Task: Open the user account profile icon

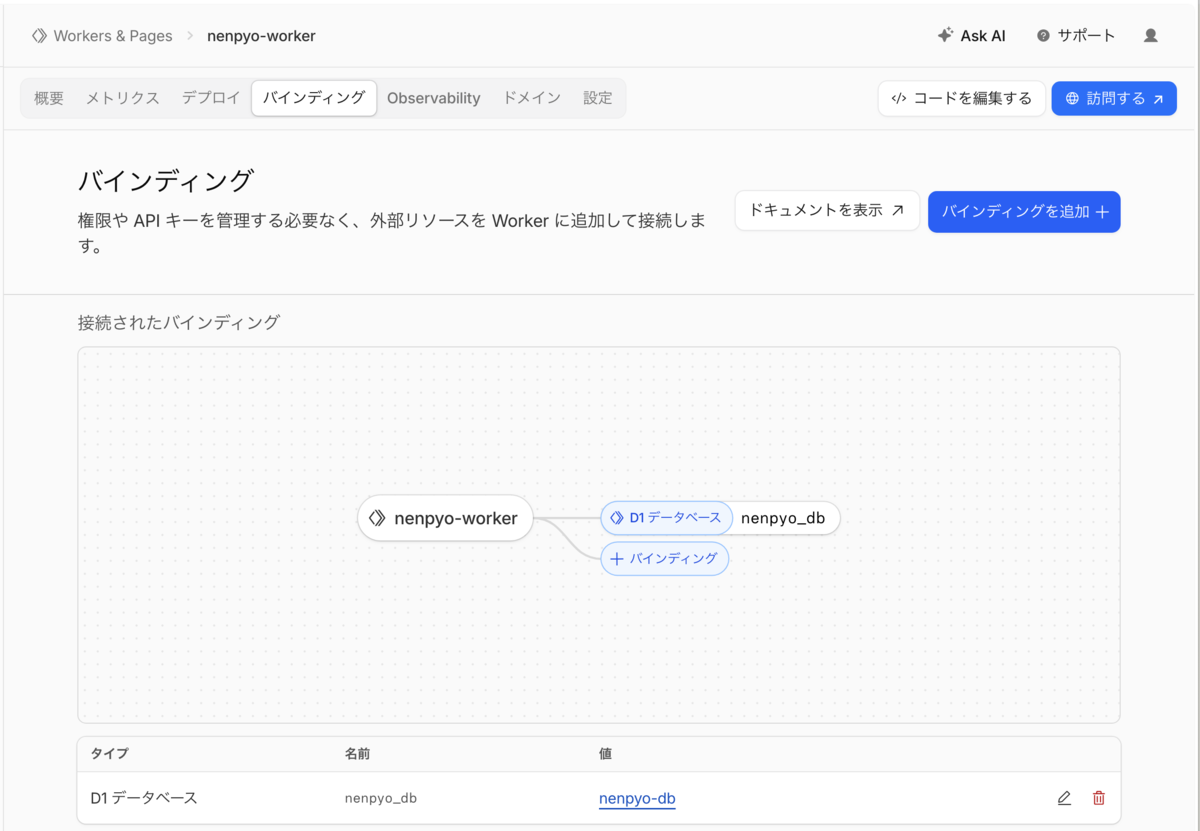Action: pyautogui.click(x=1150, y=36)
